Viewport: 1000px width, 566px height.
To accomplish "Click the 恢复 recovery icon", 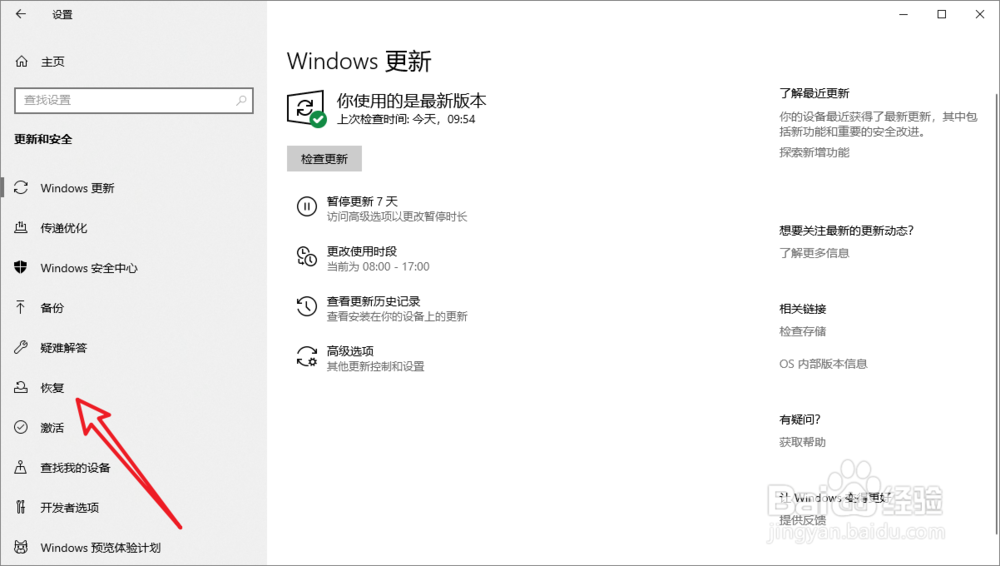I will [x=21, y=387].
